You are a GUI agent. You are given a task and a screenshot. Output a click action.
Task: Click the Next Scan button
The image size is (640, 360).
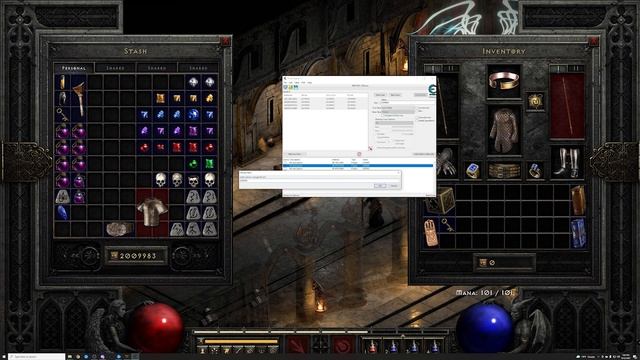[x=396, y=95]
